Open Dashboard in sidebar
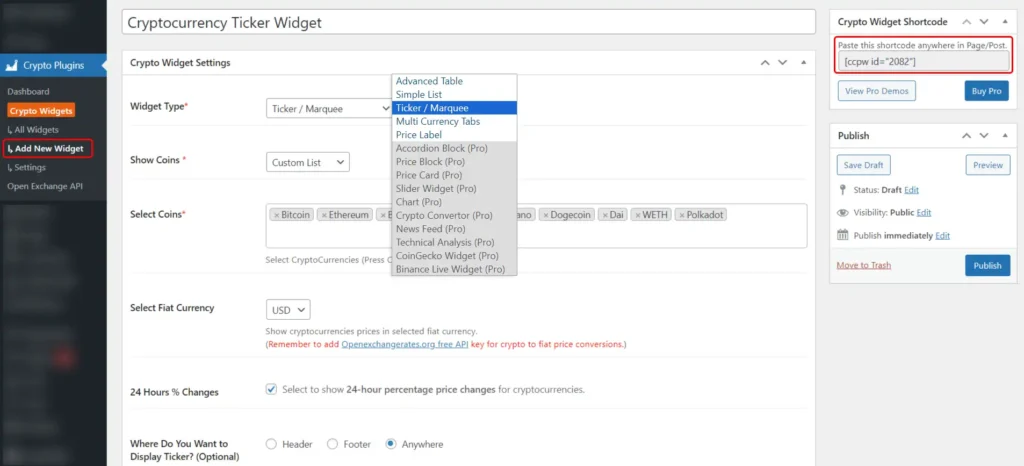1024x466 pixels. point(28,92)
